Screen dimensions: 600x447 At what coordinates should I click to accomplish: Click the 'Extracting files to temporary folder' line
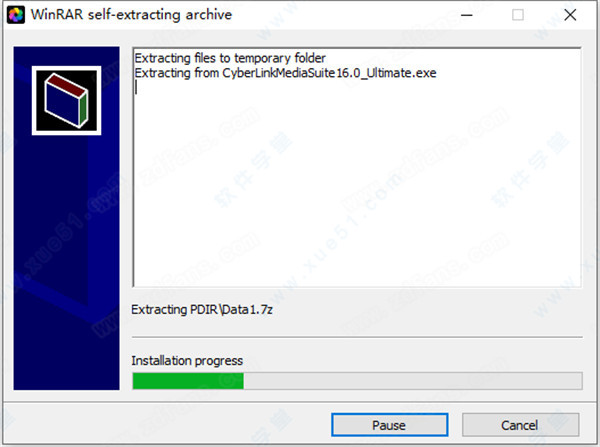tap(230, 58)
